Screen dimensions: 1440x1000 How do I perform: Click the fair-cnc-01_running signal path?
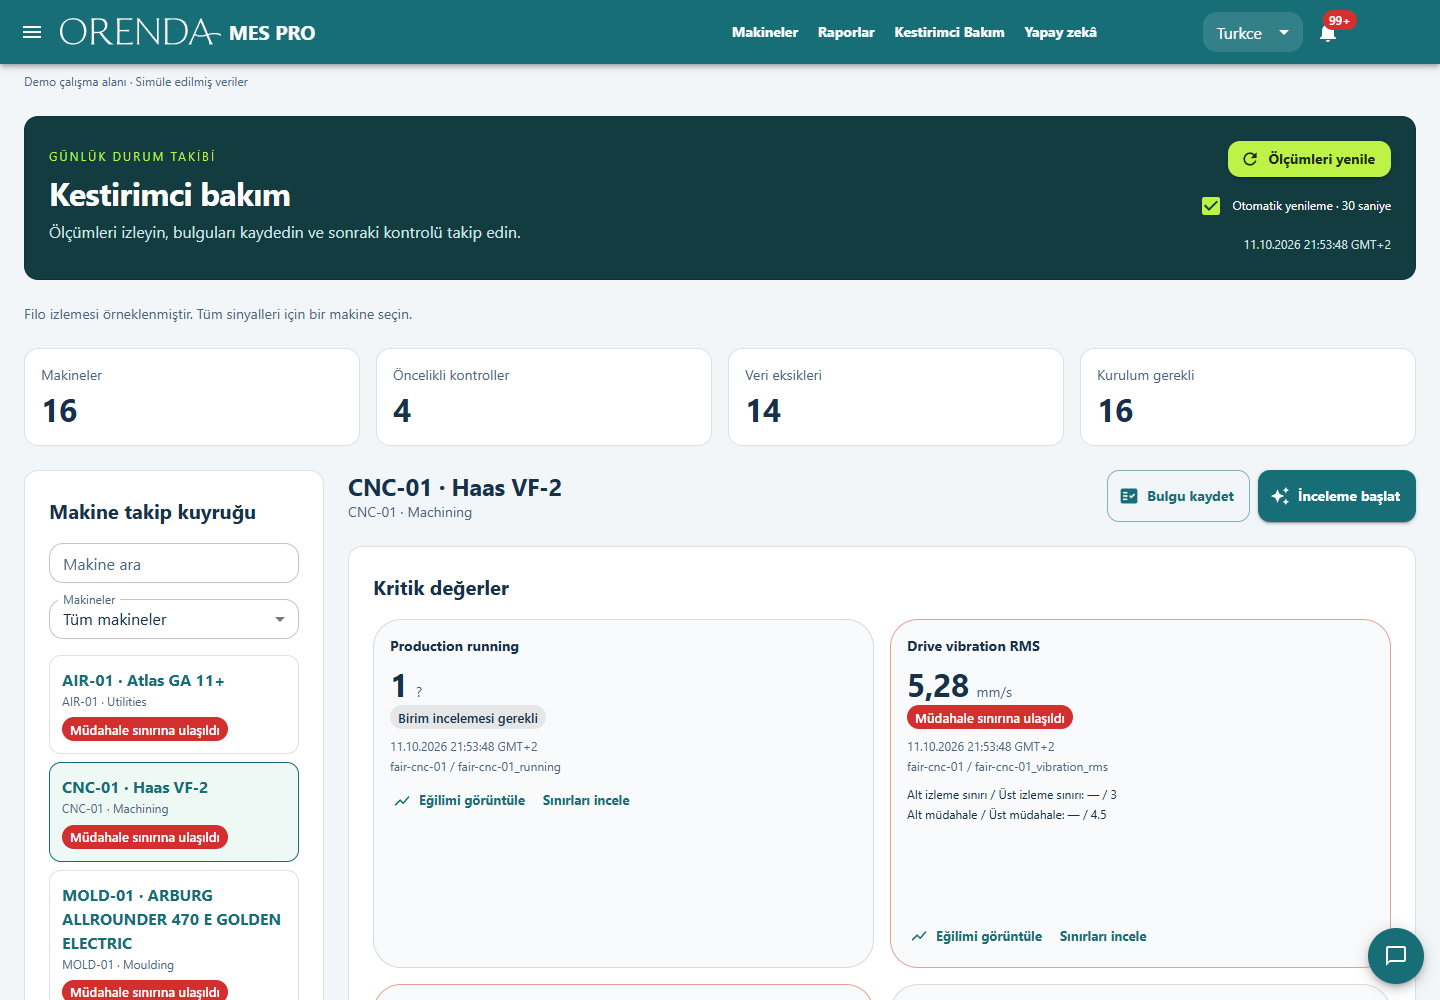point(475,767)
